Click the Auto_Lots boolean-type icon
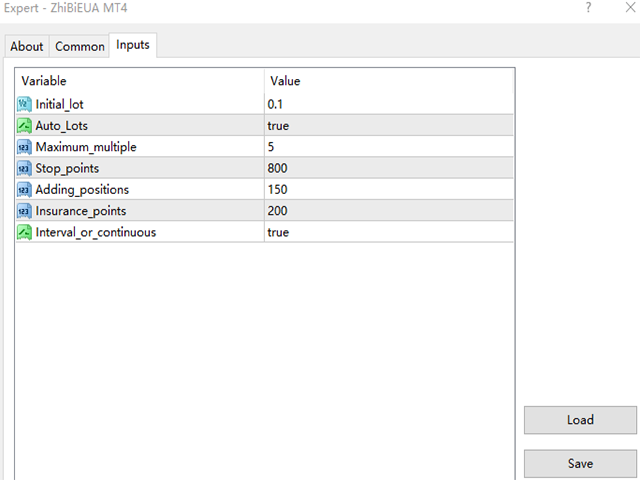Viewport: 640px width, 480px height. click(24, 126)
